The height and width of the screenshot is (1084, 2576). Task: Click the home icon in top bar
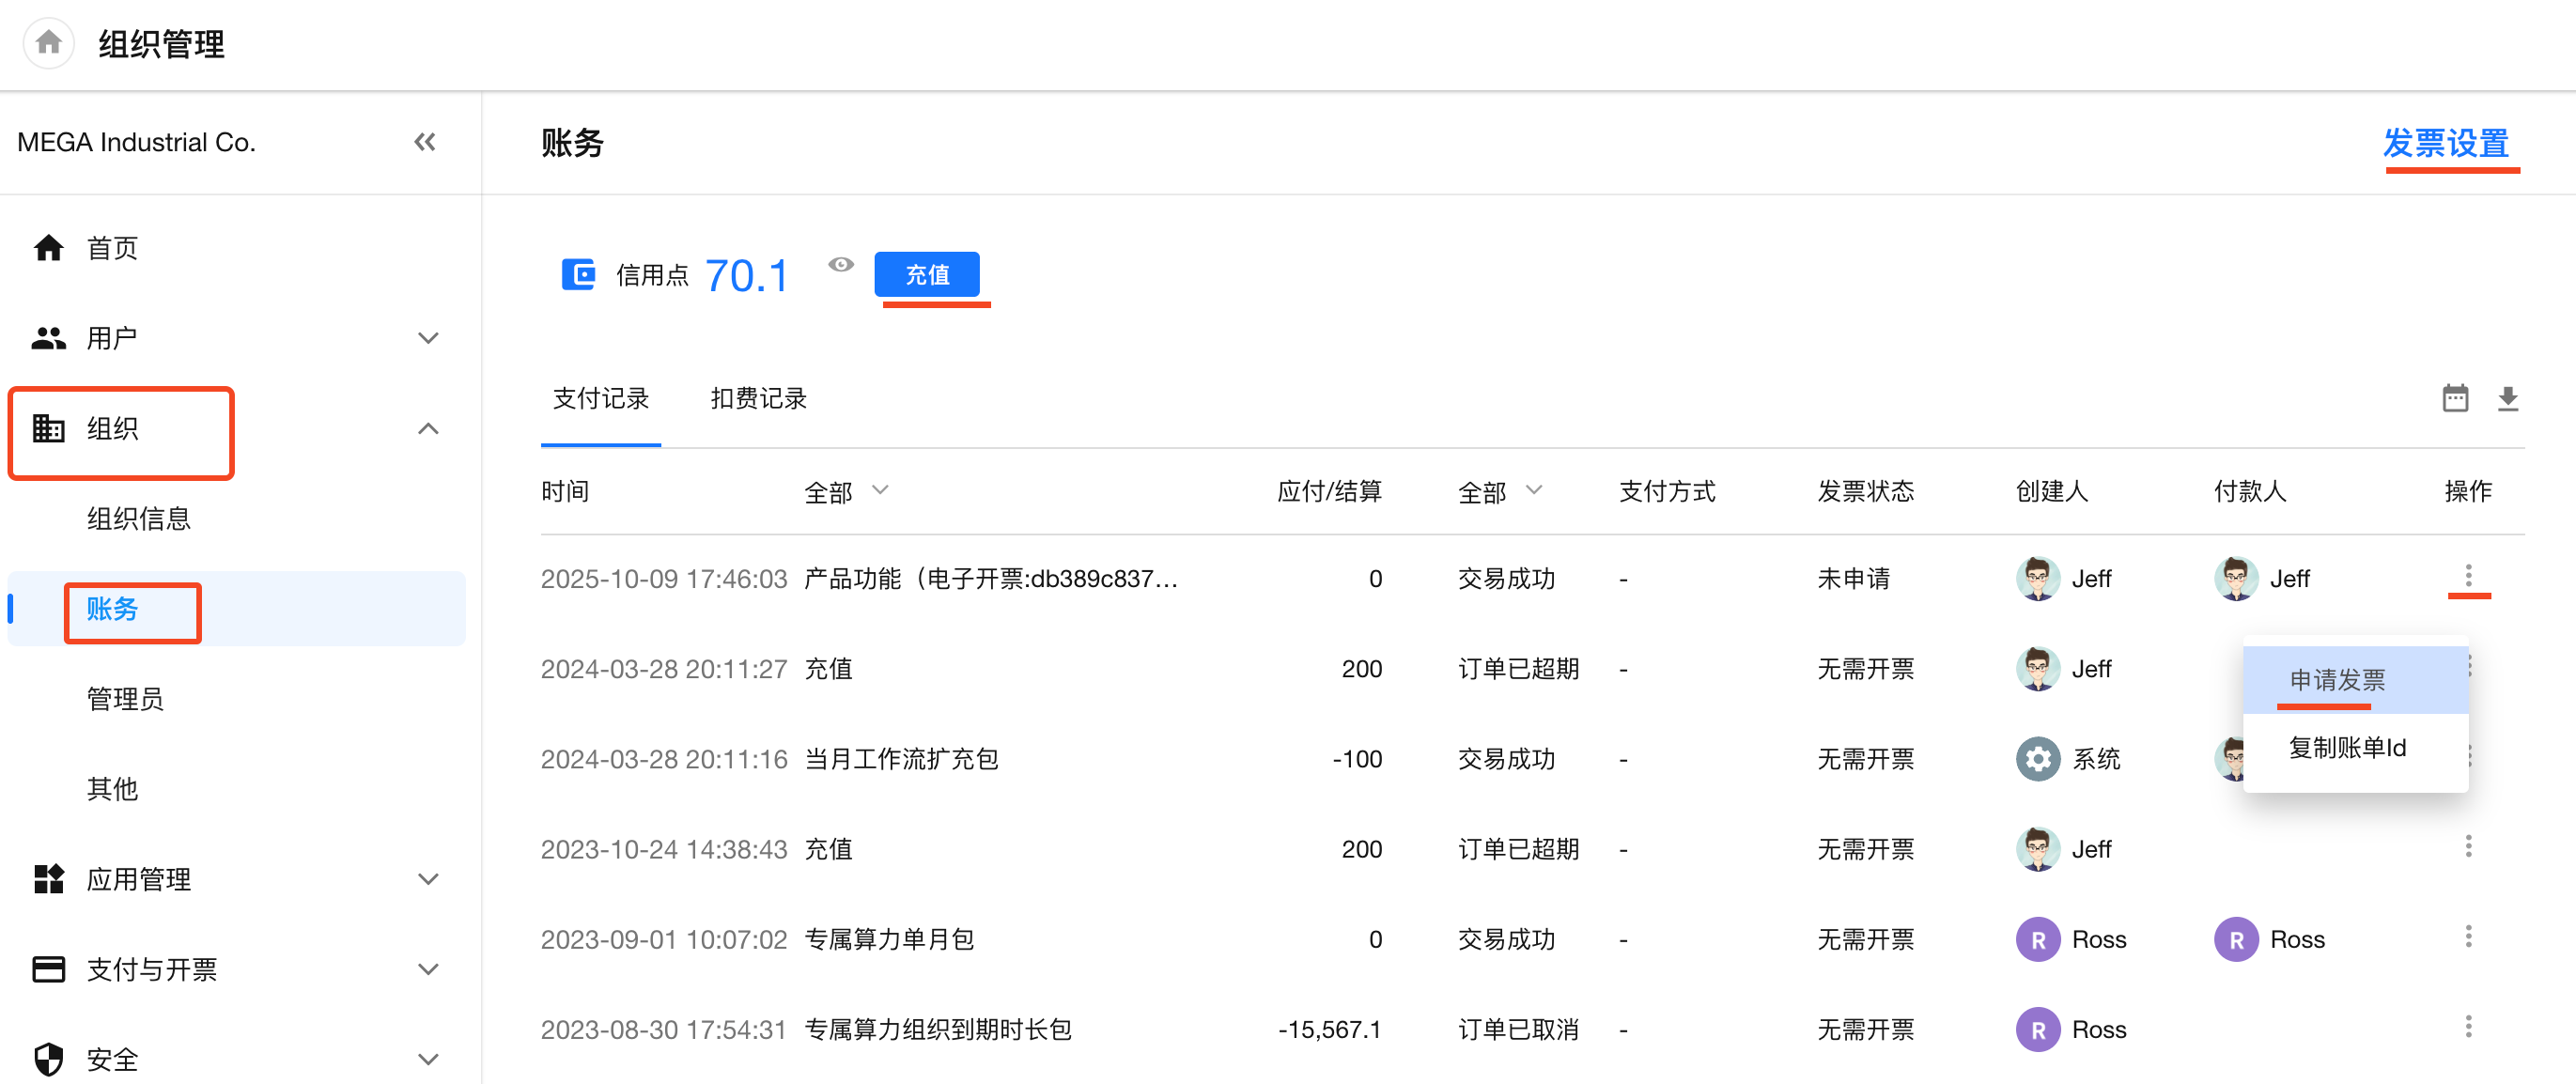pos(48,43)
